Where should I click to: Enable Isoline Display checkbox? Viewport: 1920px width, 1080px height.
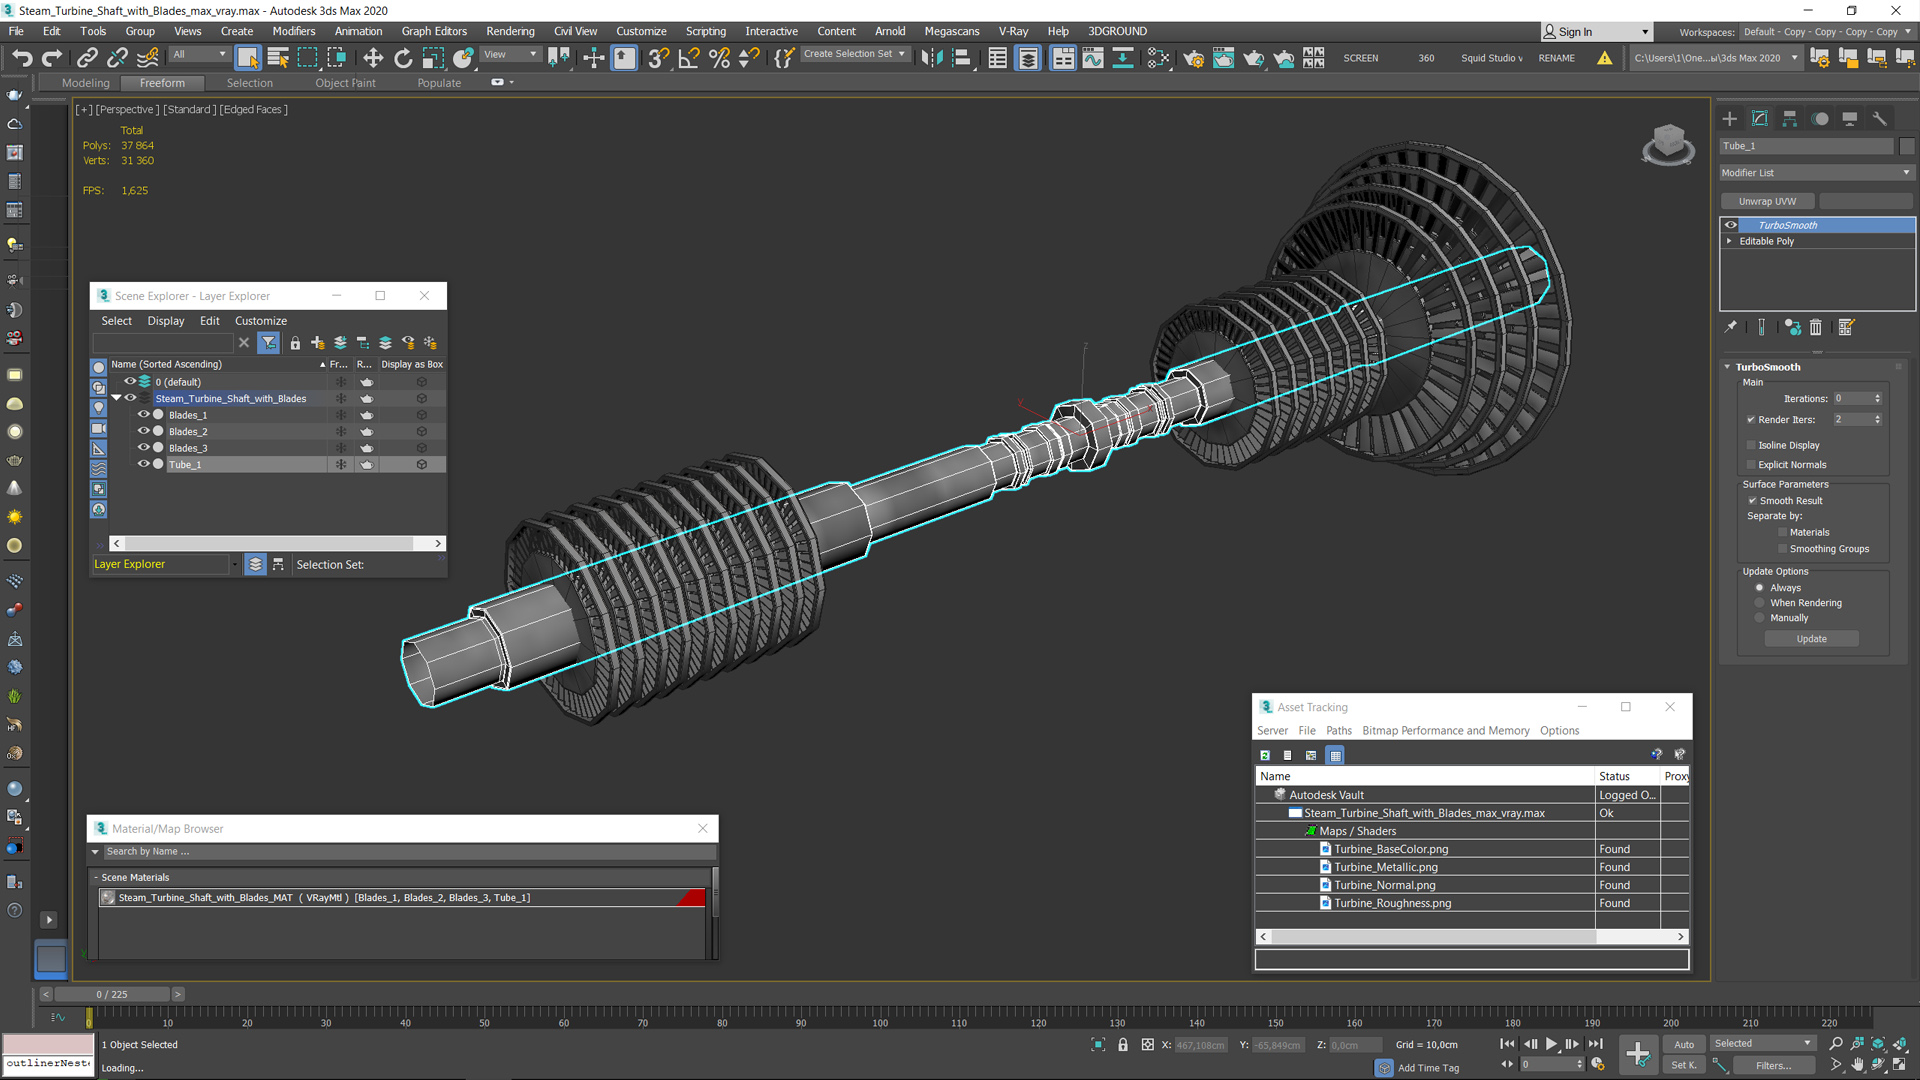tap(1751, 445)
